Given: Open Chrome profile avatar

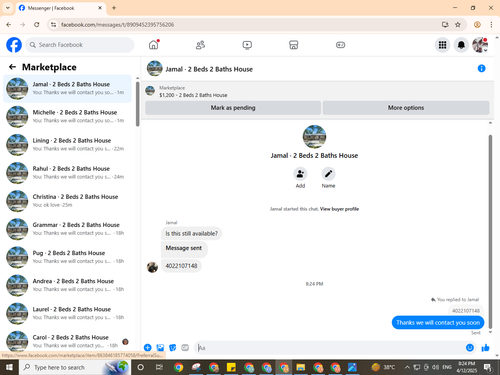Looking at the screenshot, I should point(477,25).
